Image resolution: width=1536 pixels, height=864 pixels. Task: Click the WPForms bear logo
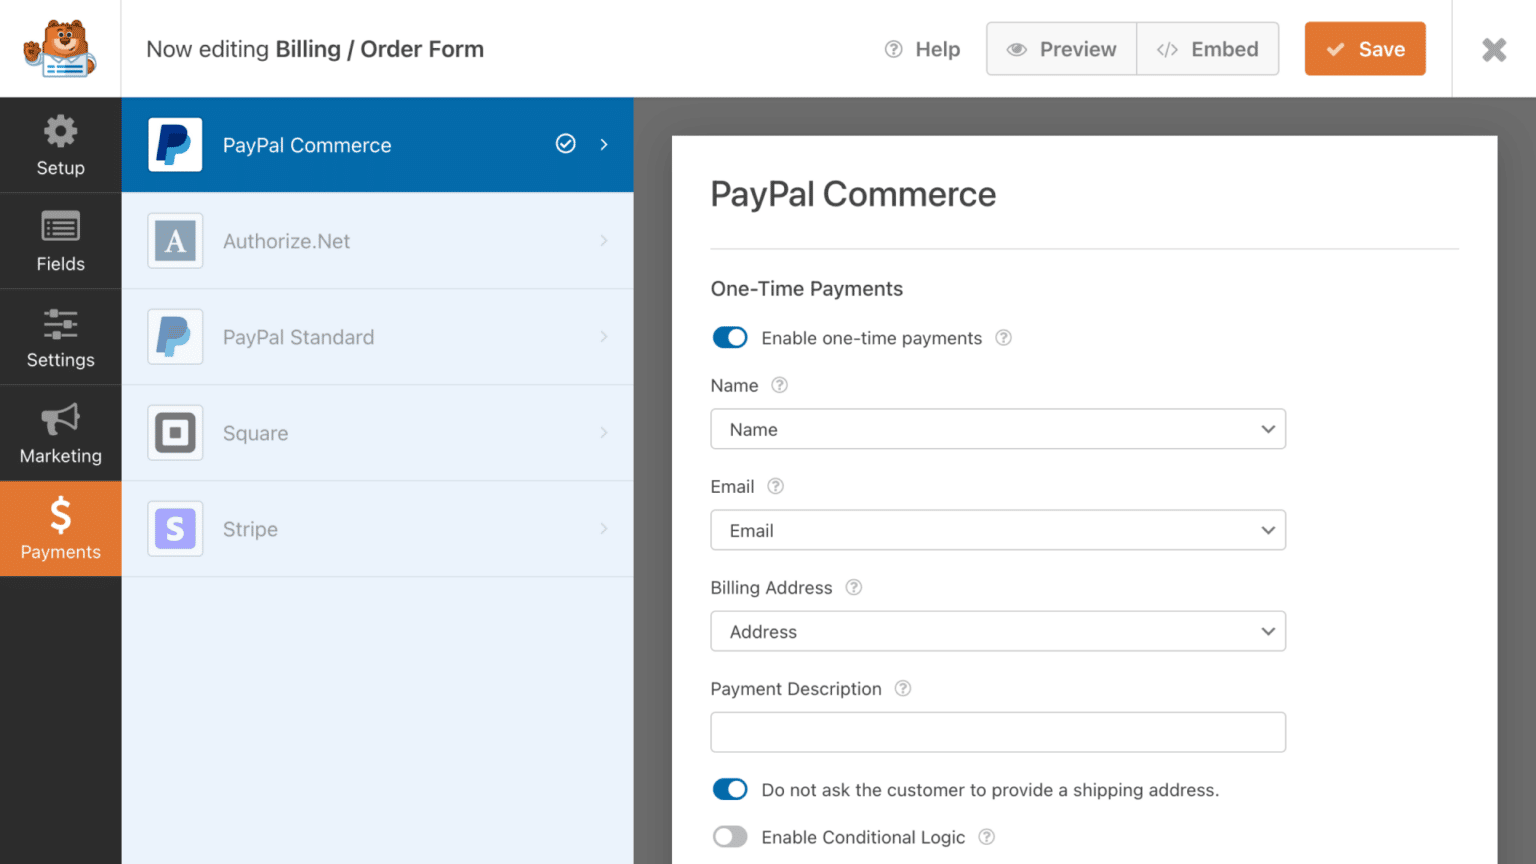pos(60,48)
